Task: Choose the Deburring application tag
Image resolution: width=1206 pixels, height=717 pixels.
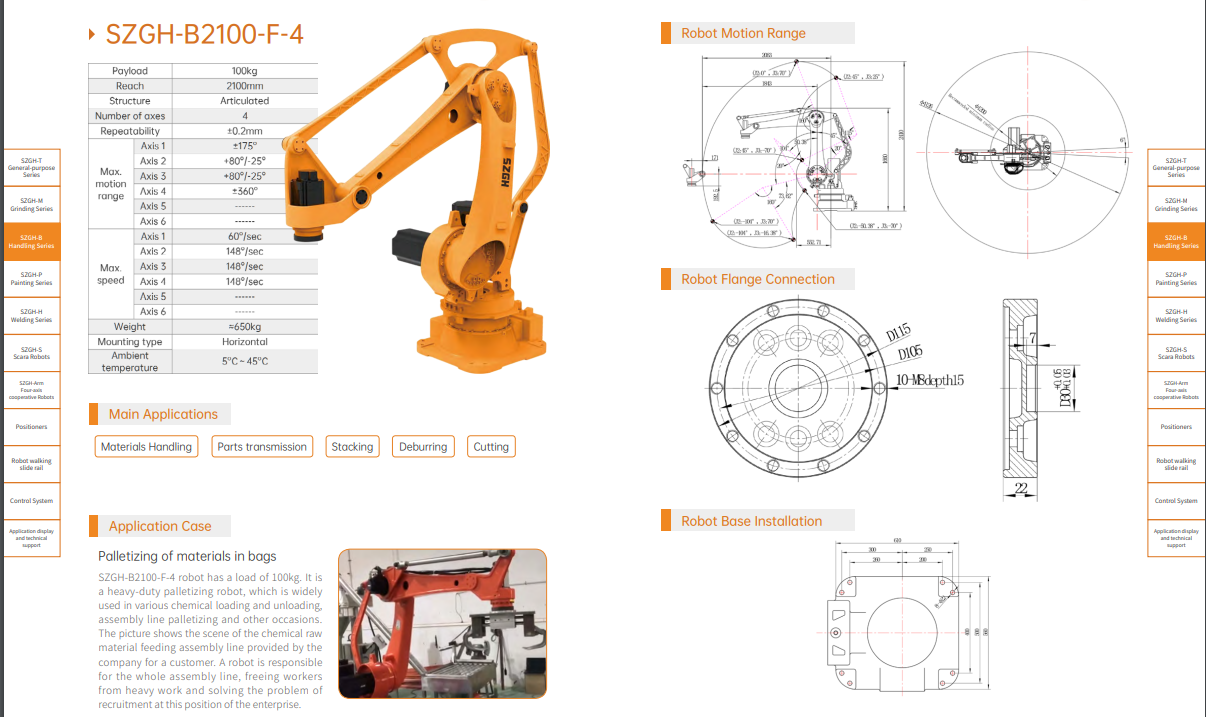Action: point(423,447)
